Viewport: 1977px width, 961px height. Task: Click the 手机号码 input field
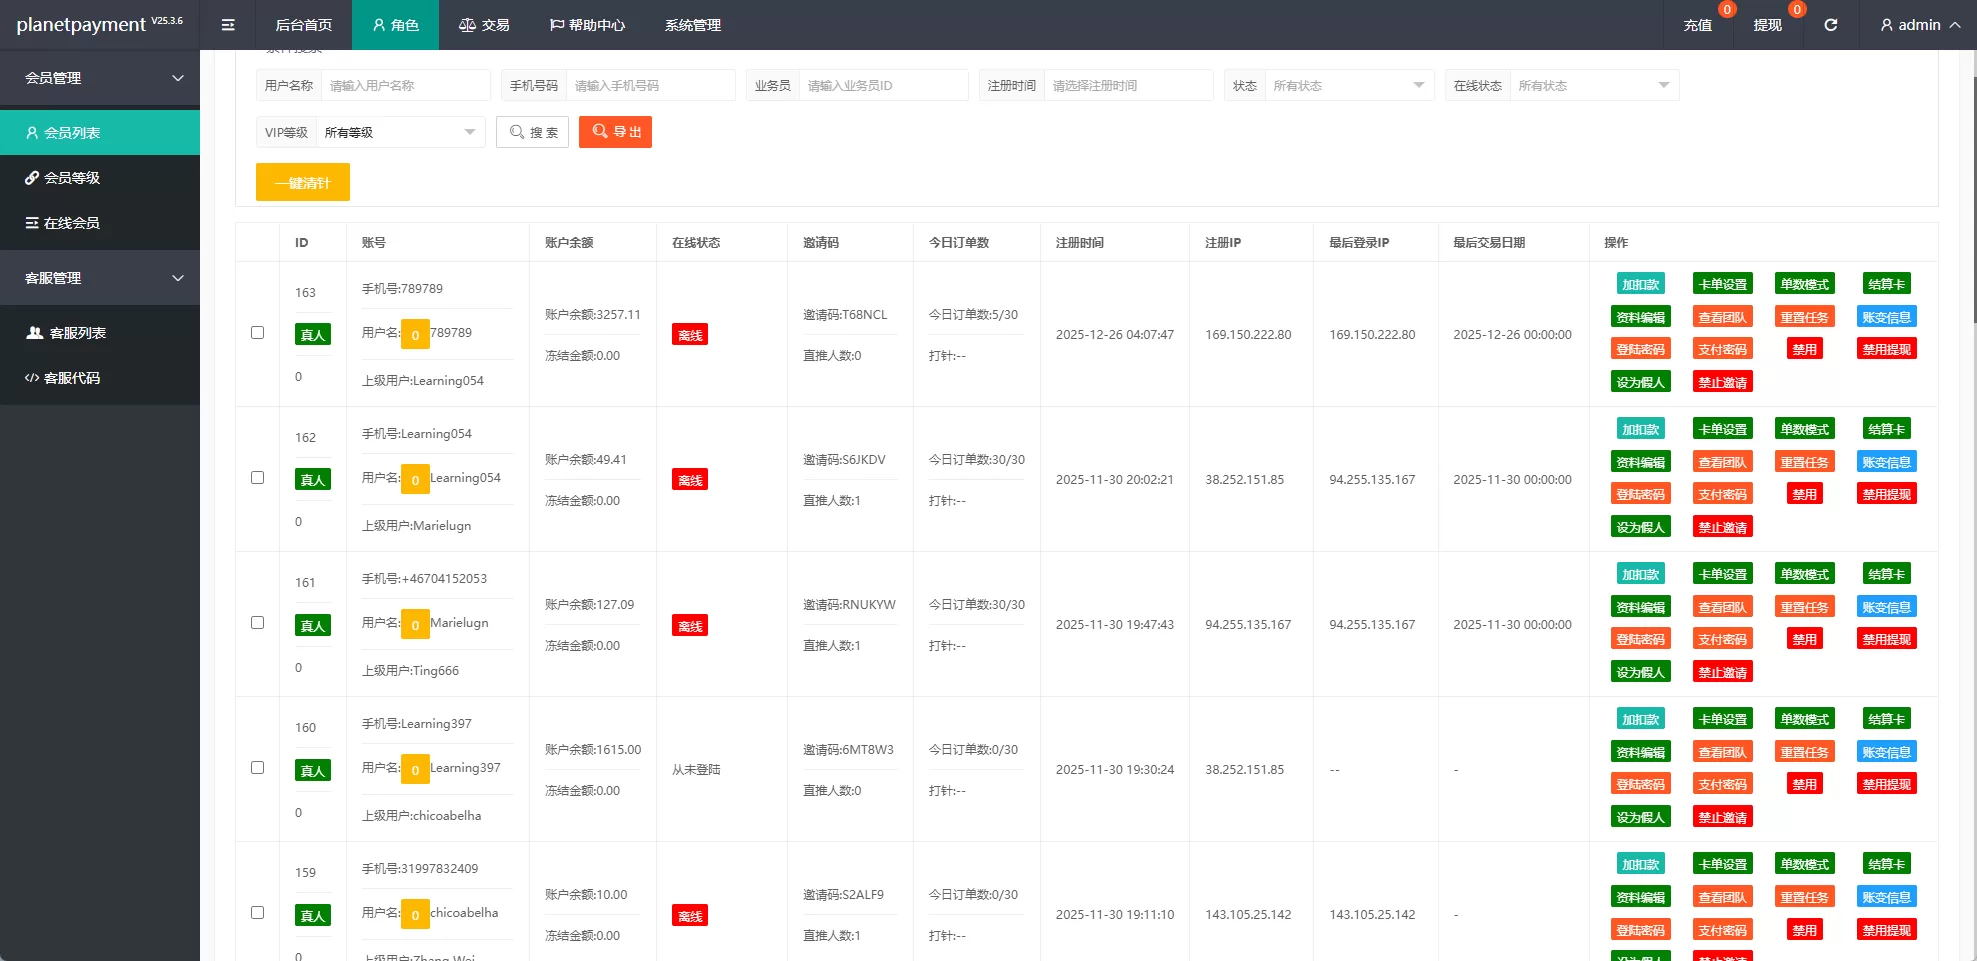coord(651,85)
